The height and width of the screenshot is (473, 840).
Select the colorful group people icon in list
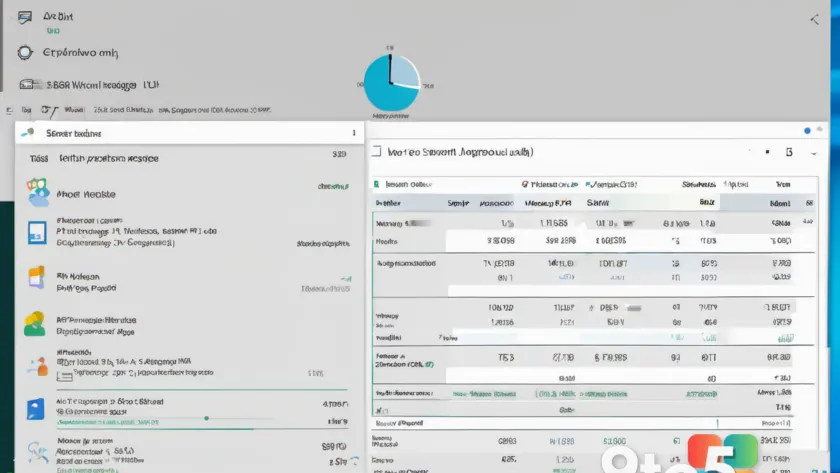point(38,192)
